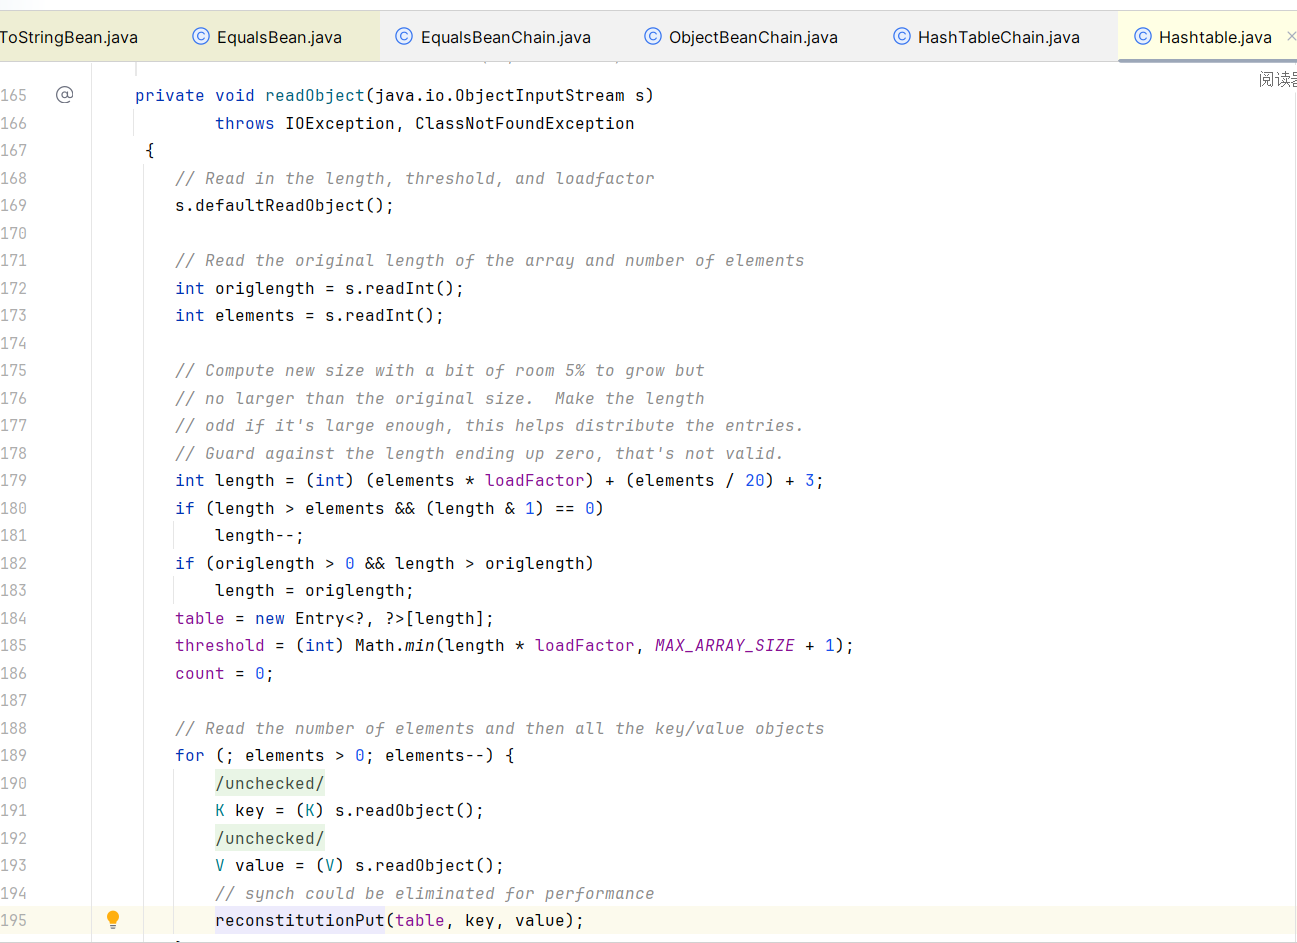Click the class icon on the HashTableChain.java tab
Viewport: 1297px width, 943px height.
902,36
